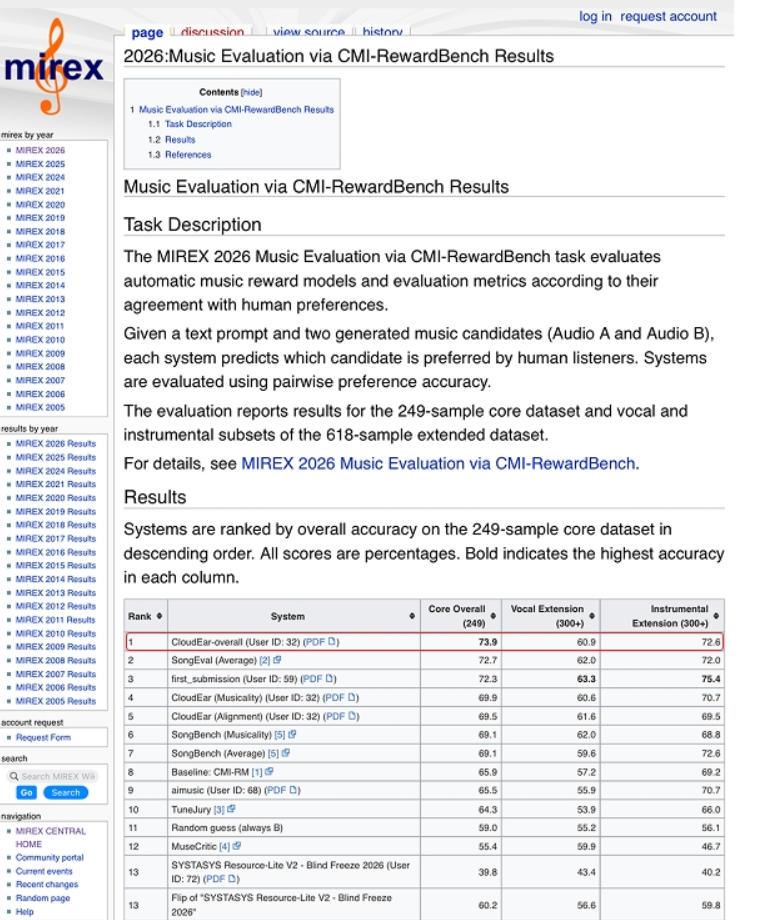Open contents item 1 Music Evaluation Results
This screenshot has width=784, height=920.
pos(236,109)
